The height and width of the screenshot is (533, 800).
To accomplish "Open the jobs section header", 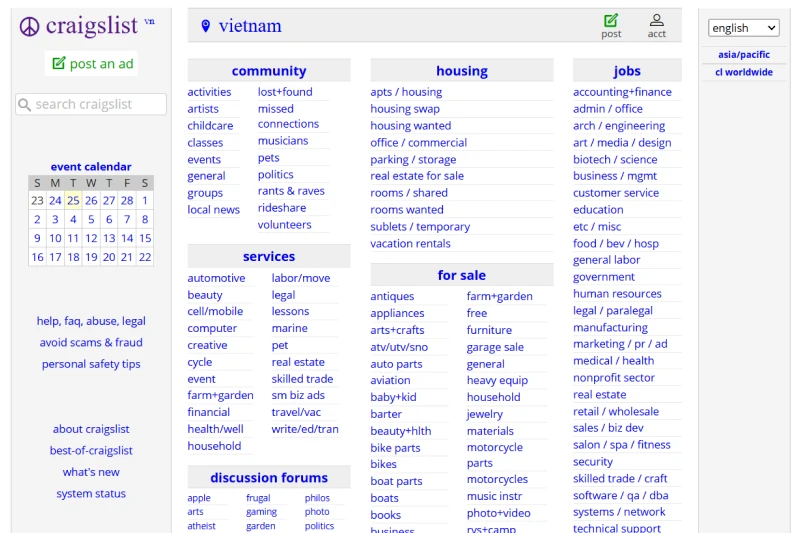I will tap(627, 70).
